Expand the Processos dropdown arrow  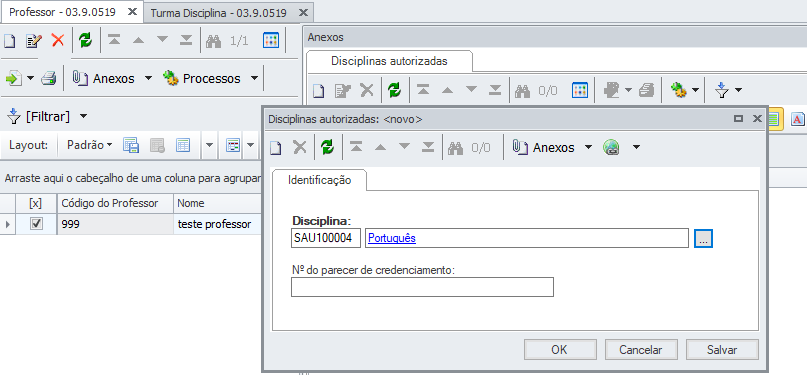pos(254,79)
